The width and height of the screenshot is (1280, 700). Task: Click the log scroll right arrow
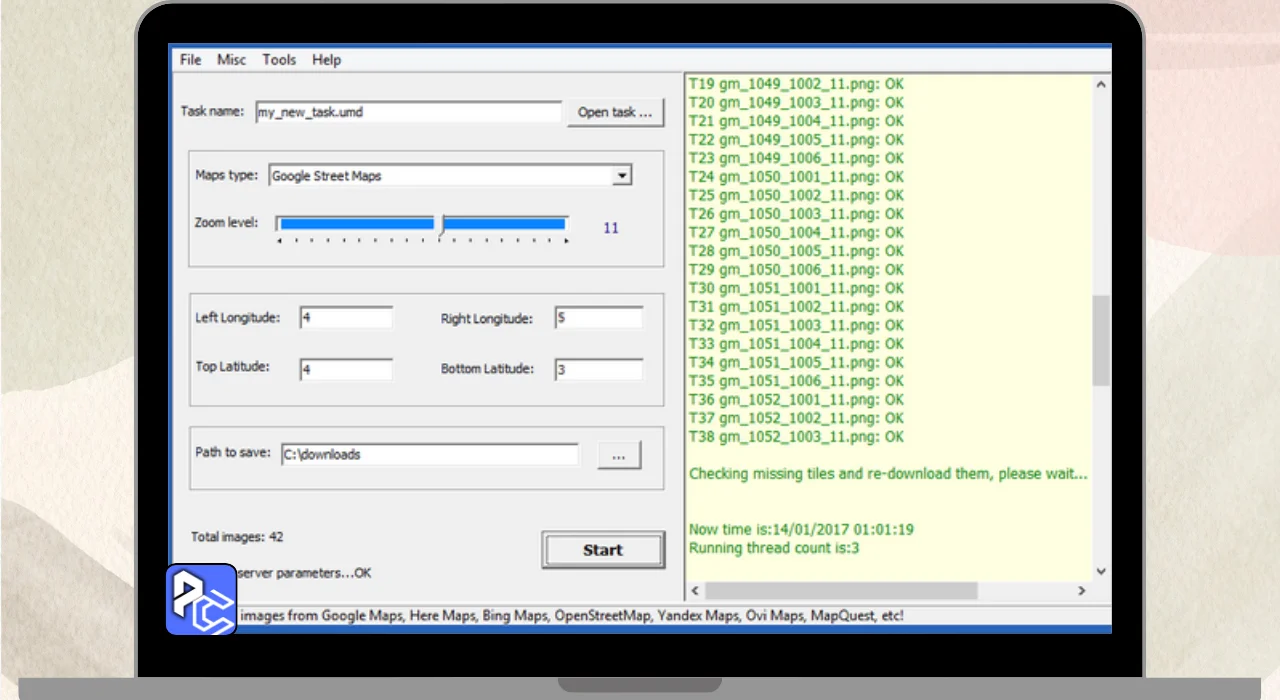pos(1081,591)
